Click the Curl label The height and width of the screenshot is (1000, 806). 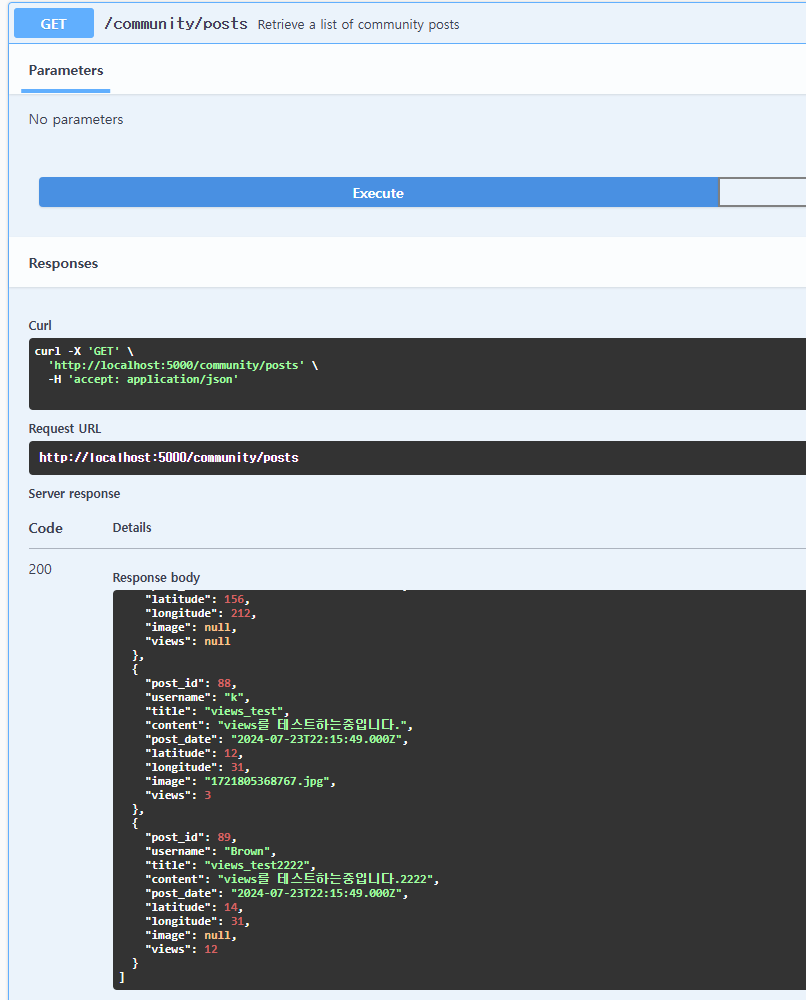(x=40, y=325)
